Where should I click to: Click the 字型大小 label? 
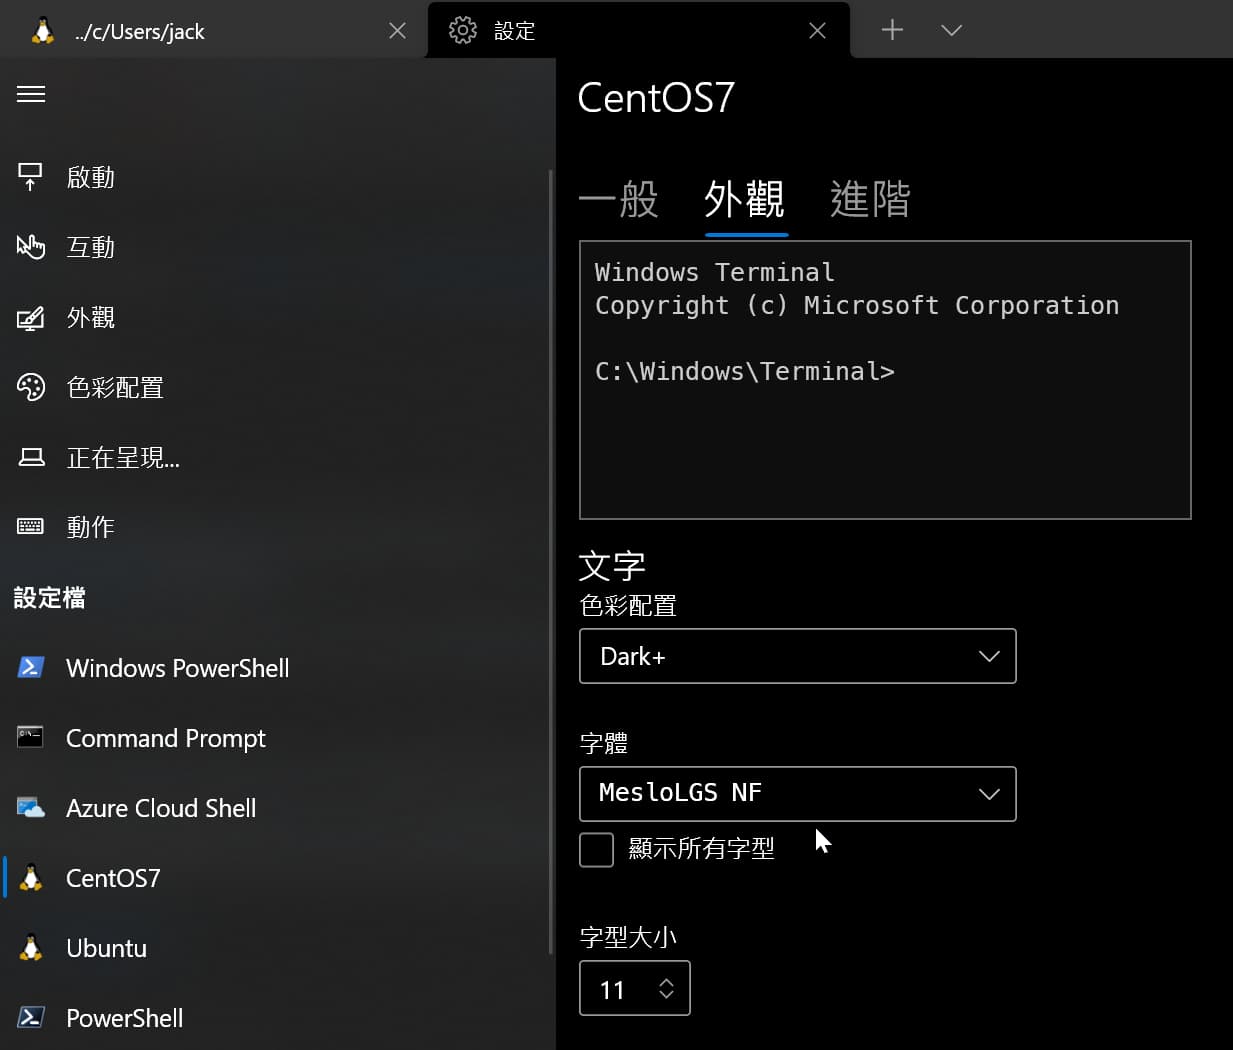point(628,937)
